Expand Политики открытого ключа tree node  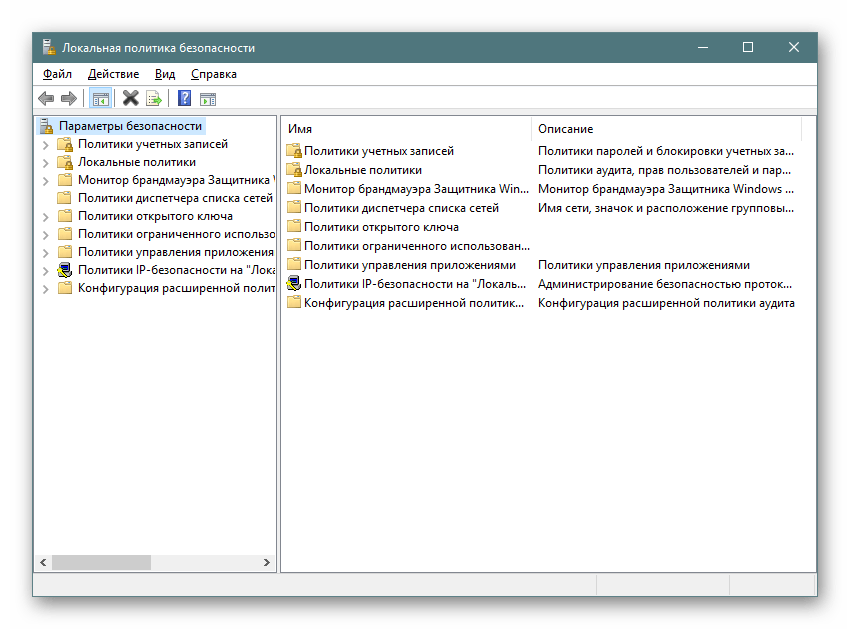(45, 216)
